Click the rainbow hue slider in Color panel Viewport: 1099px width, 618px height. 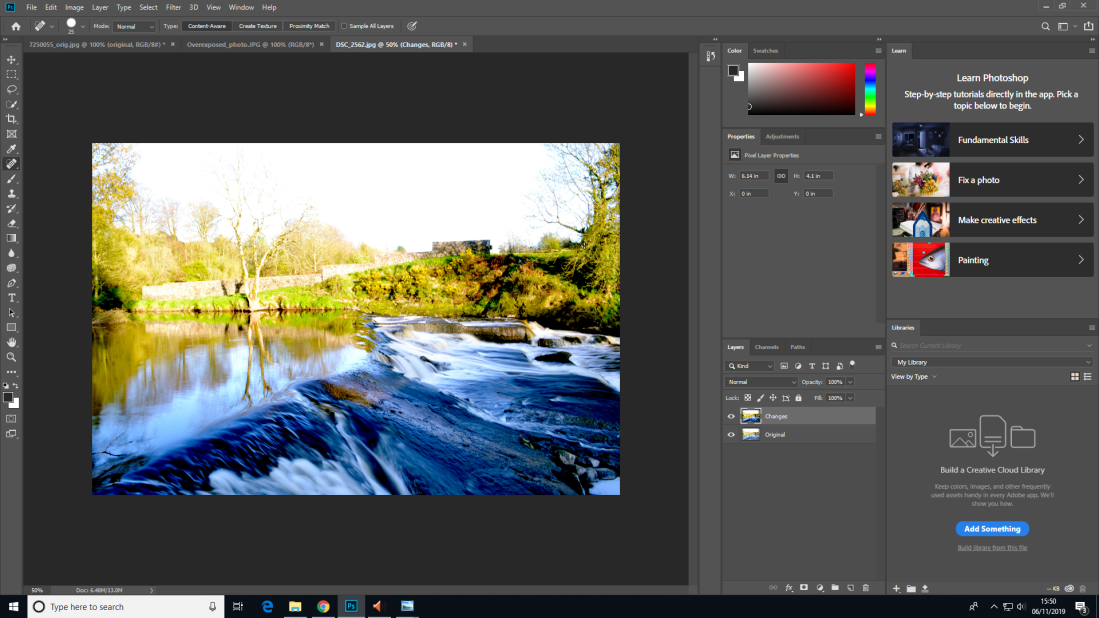[870, 89]
